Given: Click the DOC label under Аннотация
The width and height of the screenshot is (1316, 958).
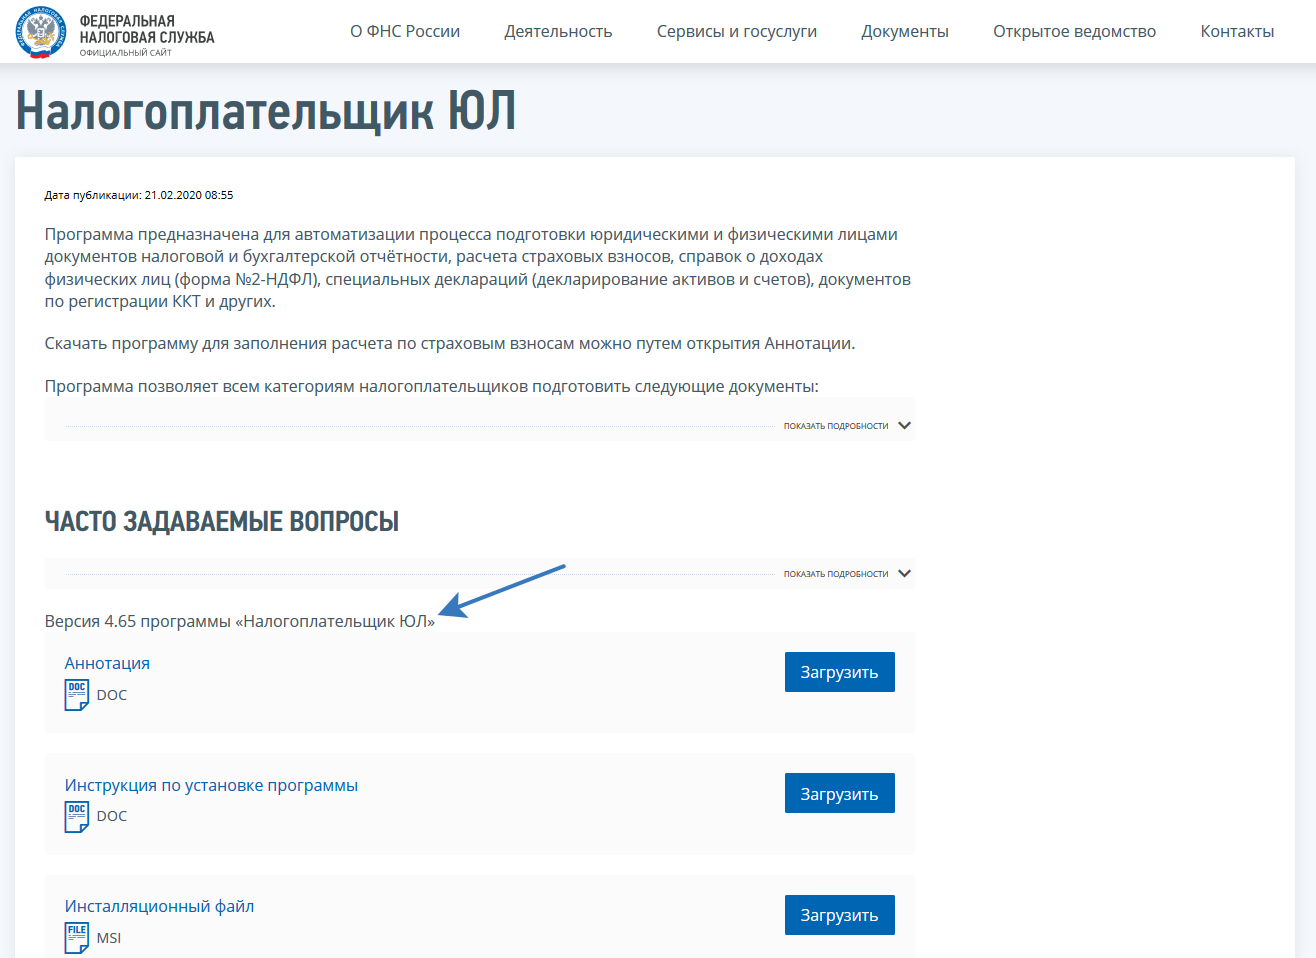Looking at the screenshot, I should tap(112, 695).
